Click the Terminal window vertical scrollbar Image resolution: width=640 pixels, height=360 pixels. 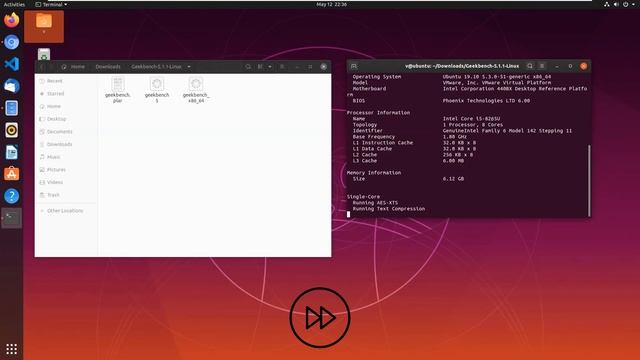click(589, 180)
